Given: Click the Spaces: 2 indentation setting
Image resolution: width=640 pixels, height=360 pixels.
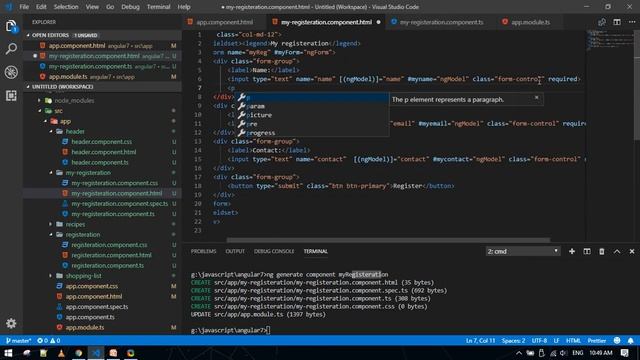Looking at the screenshot, I should [x=513, y=340].
